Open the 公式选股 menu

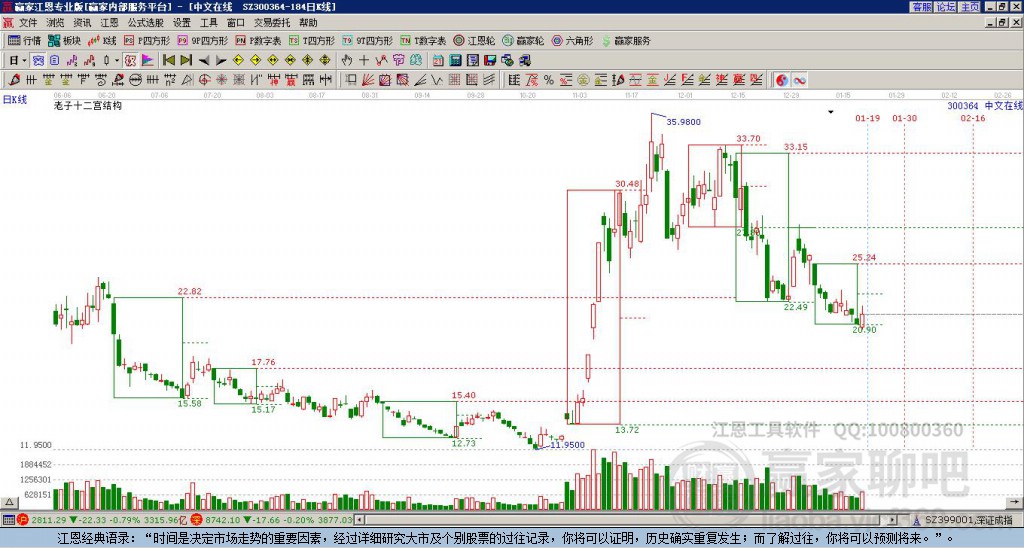click(x=145, y=23)
